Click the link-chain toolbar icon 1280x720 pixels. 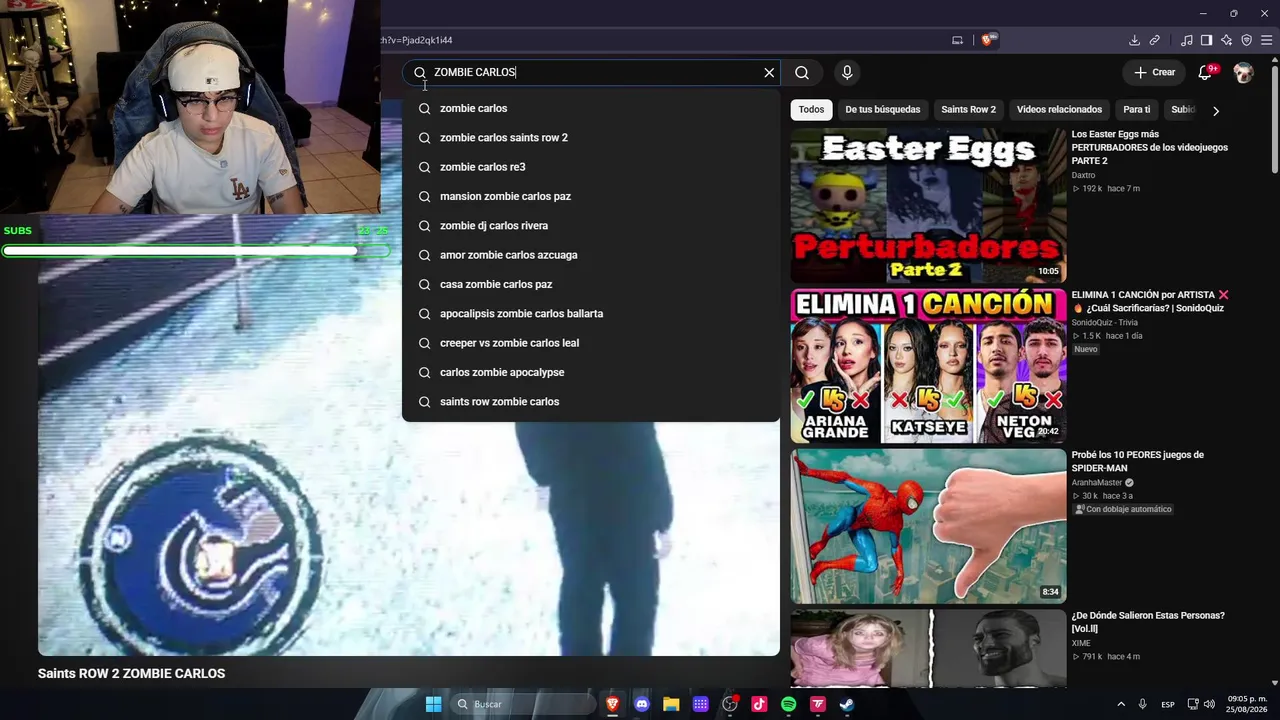[x=1155, y=40]
